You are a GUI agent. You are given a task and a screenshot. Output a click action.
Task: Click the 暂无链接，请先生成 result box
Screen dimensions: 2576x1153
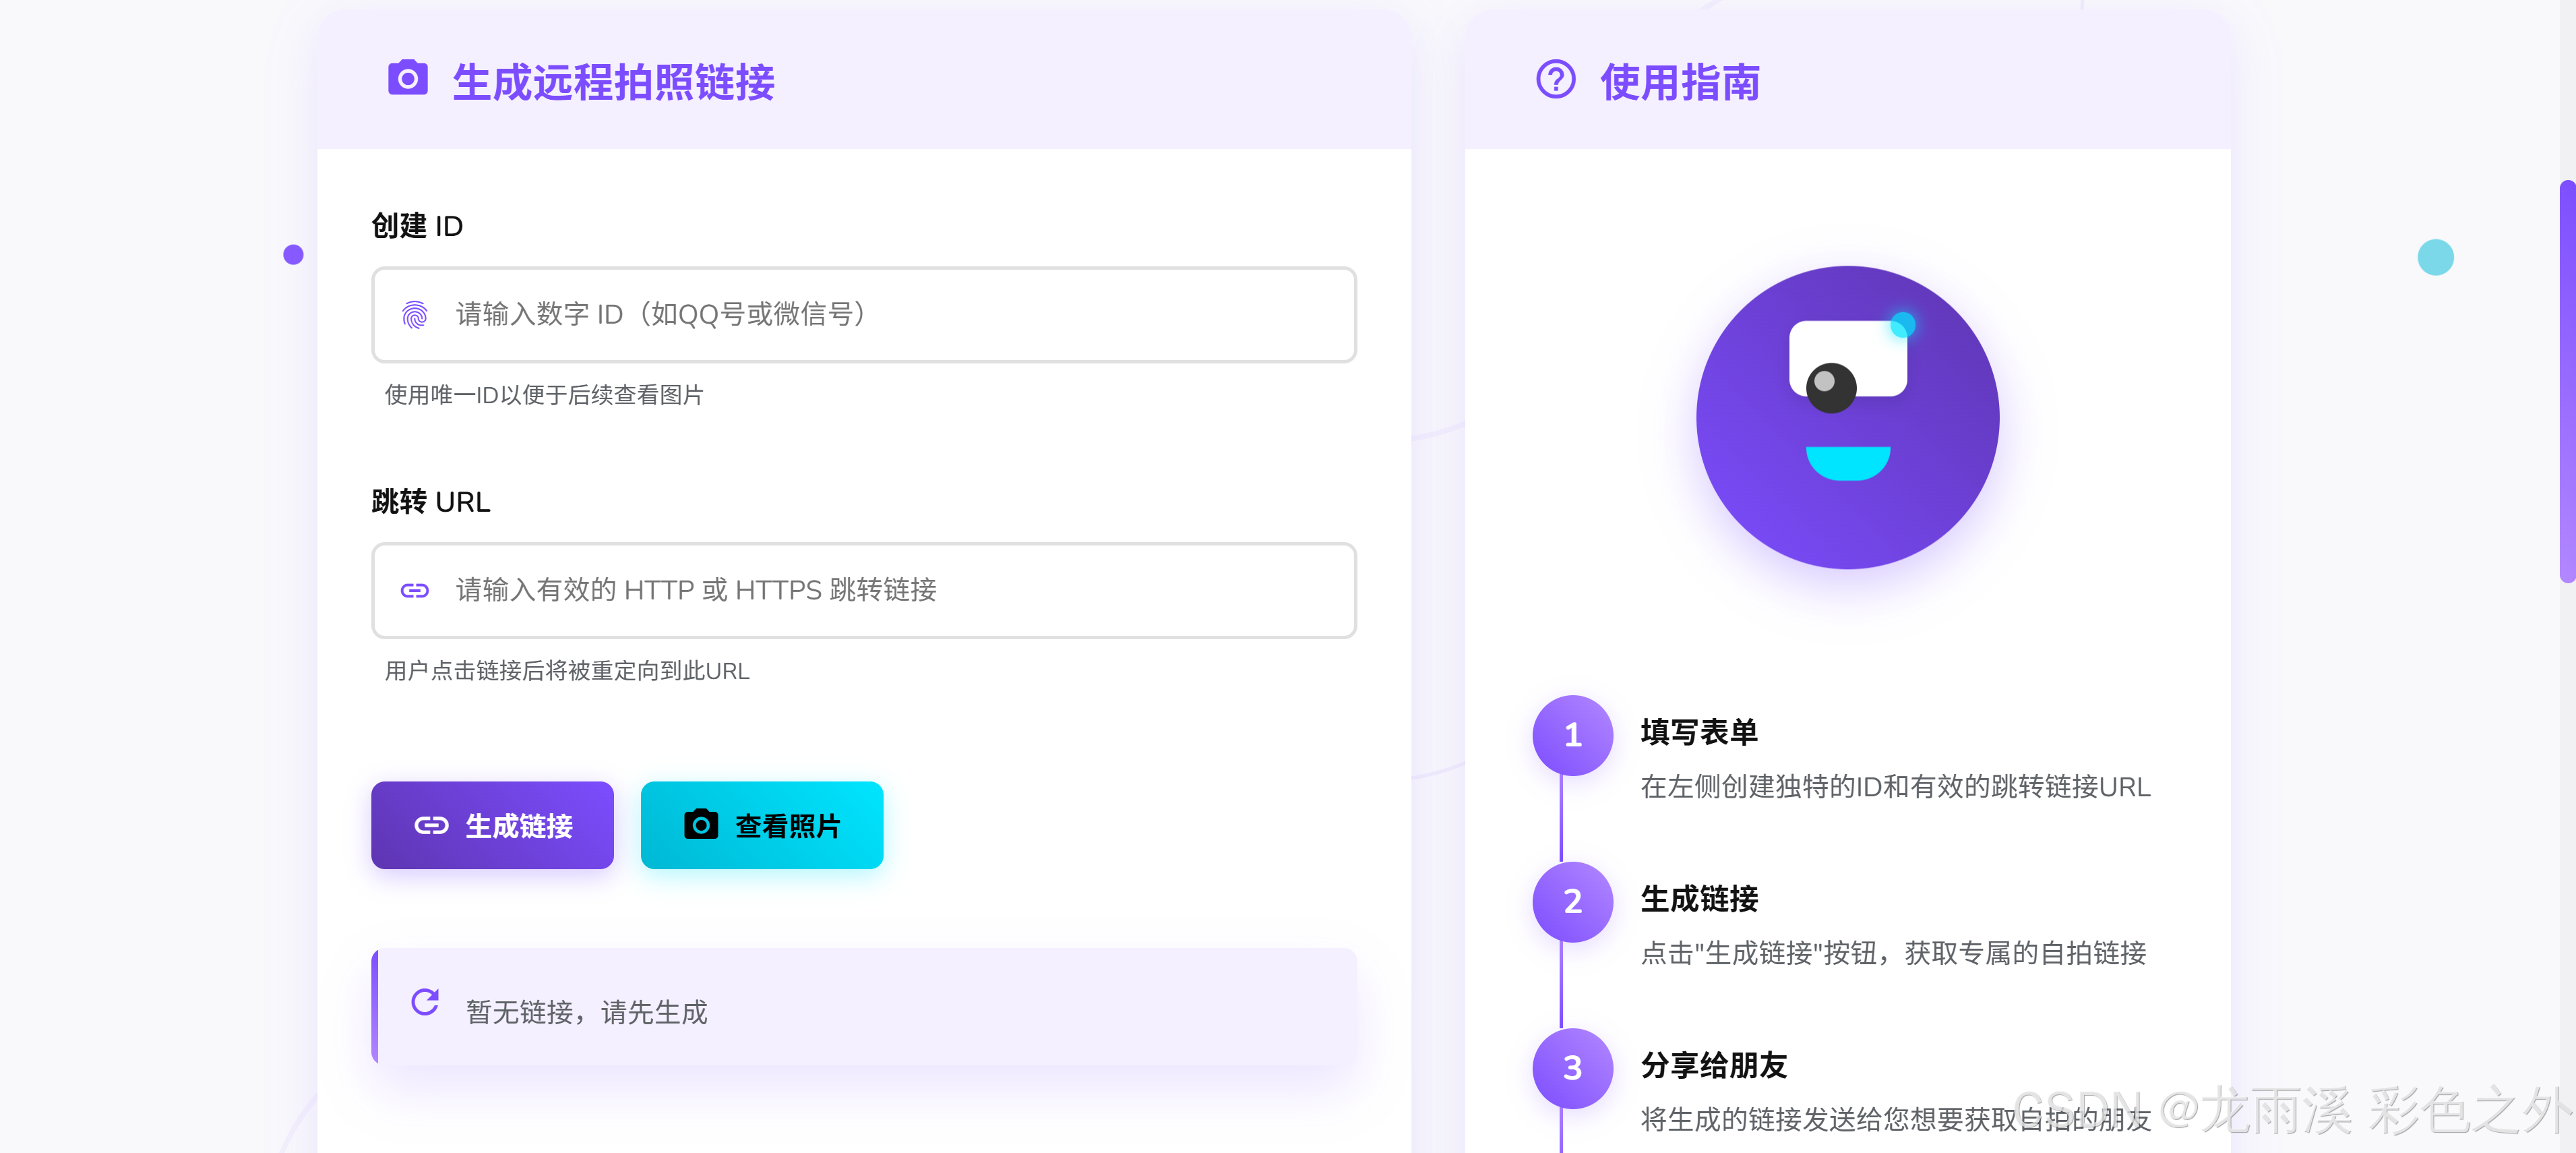pos(864,1006)
